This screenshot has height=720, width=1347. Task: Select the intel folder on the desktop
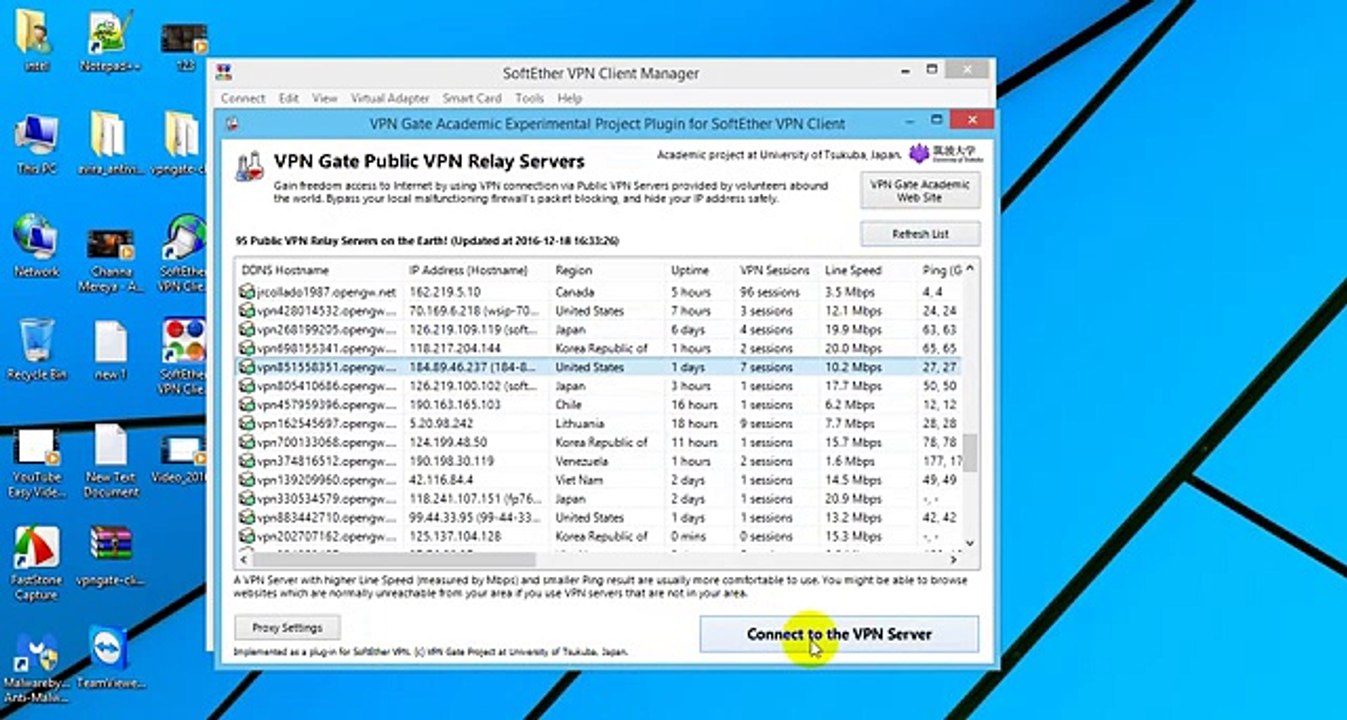pos(35,42)
